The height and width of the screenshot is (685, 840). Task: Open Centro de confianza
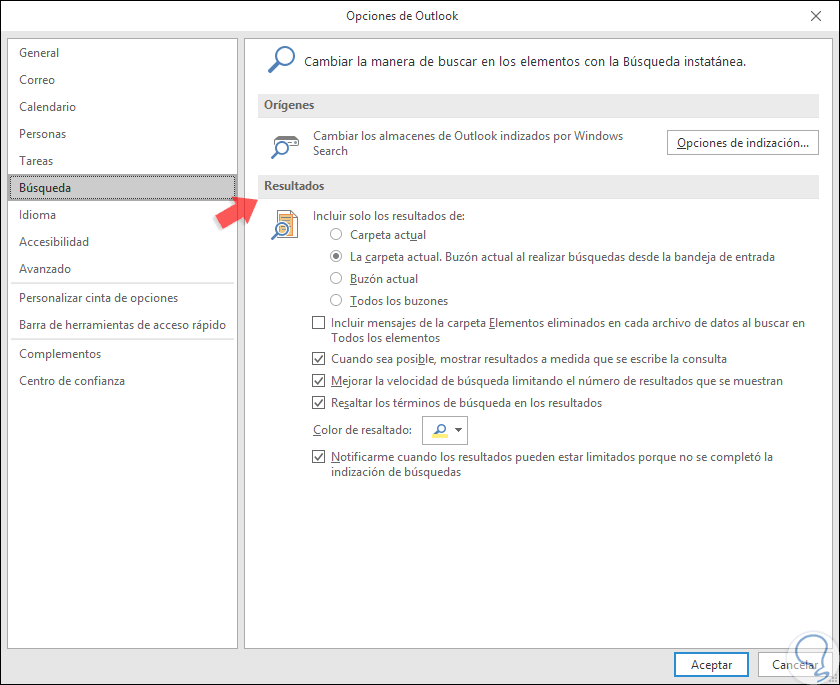click(x=122, y=381)
